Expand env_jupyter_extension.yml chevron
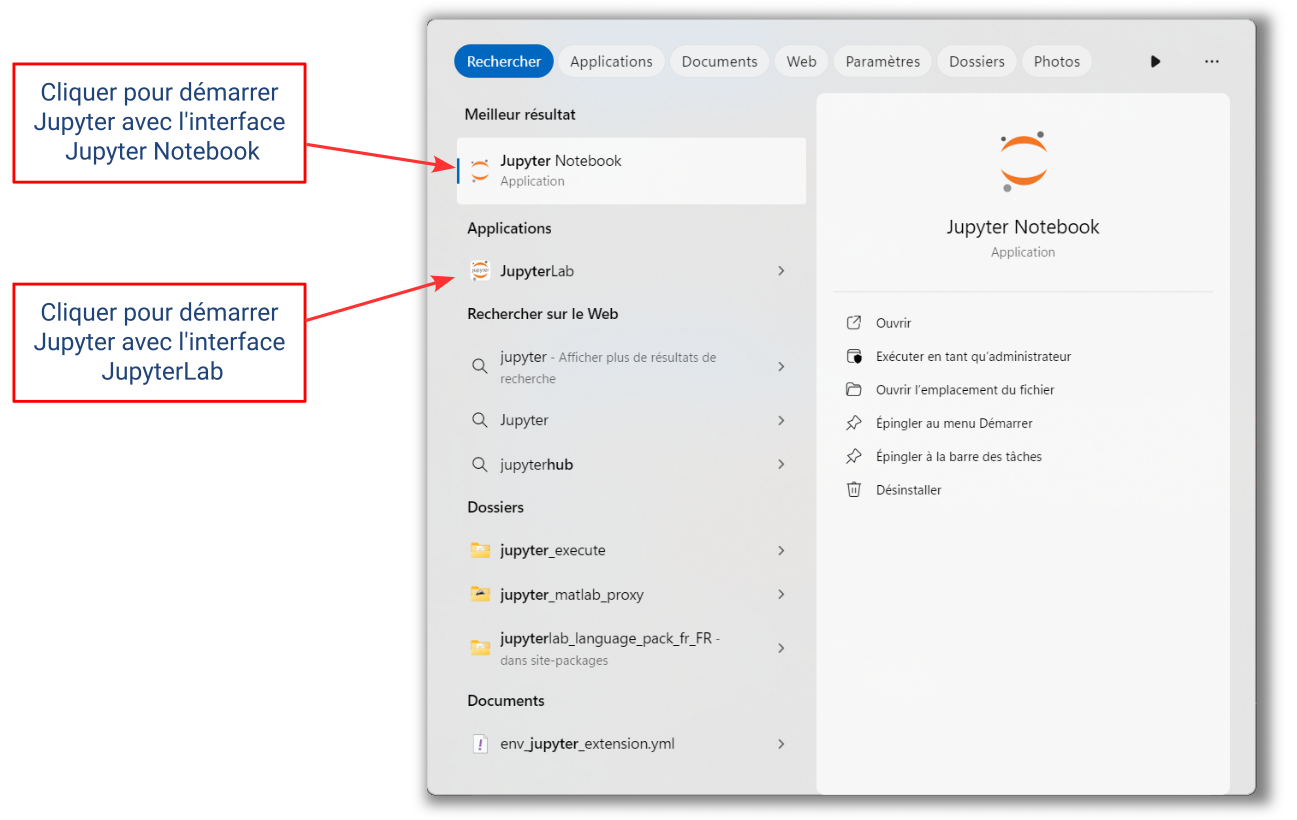The width and height of the screenshot is (1297, 820). point(781,744)
